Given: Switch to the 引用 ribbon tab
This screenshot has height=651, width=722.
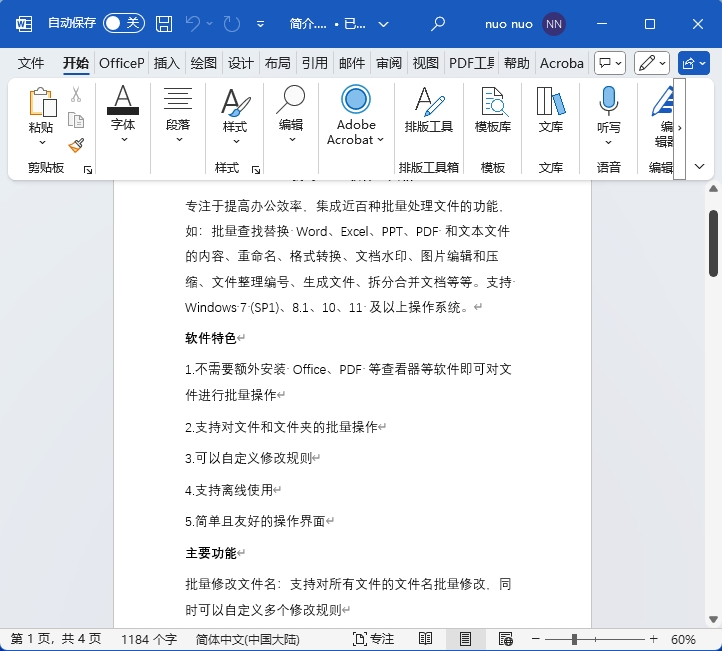Looking at the screenshot, I should tap(314, 63).
